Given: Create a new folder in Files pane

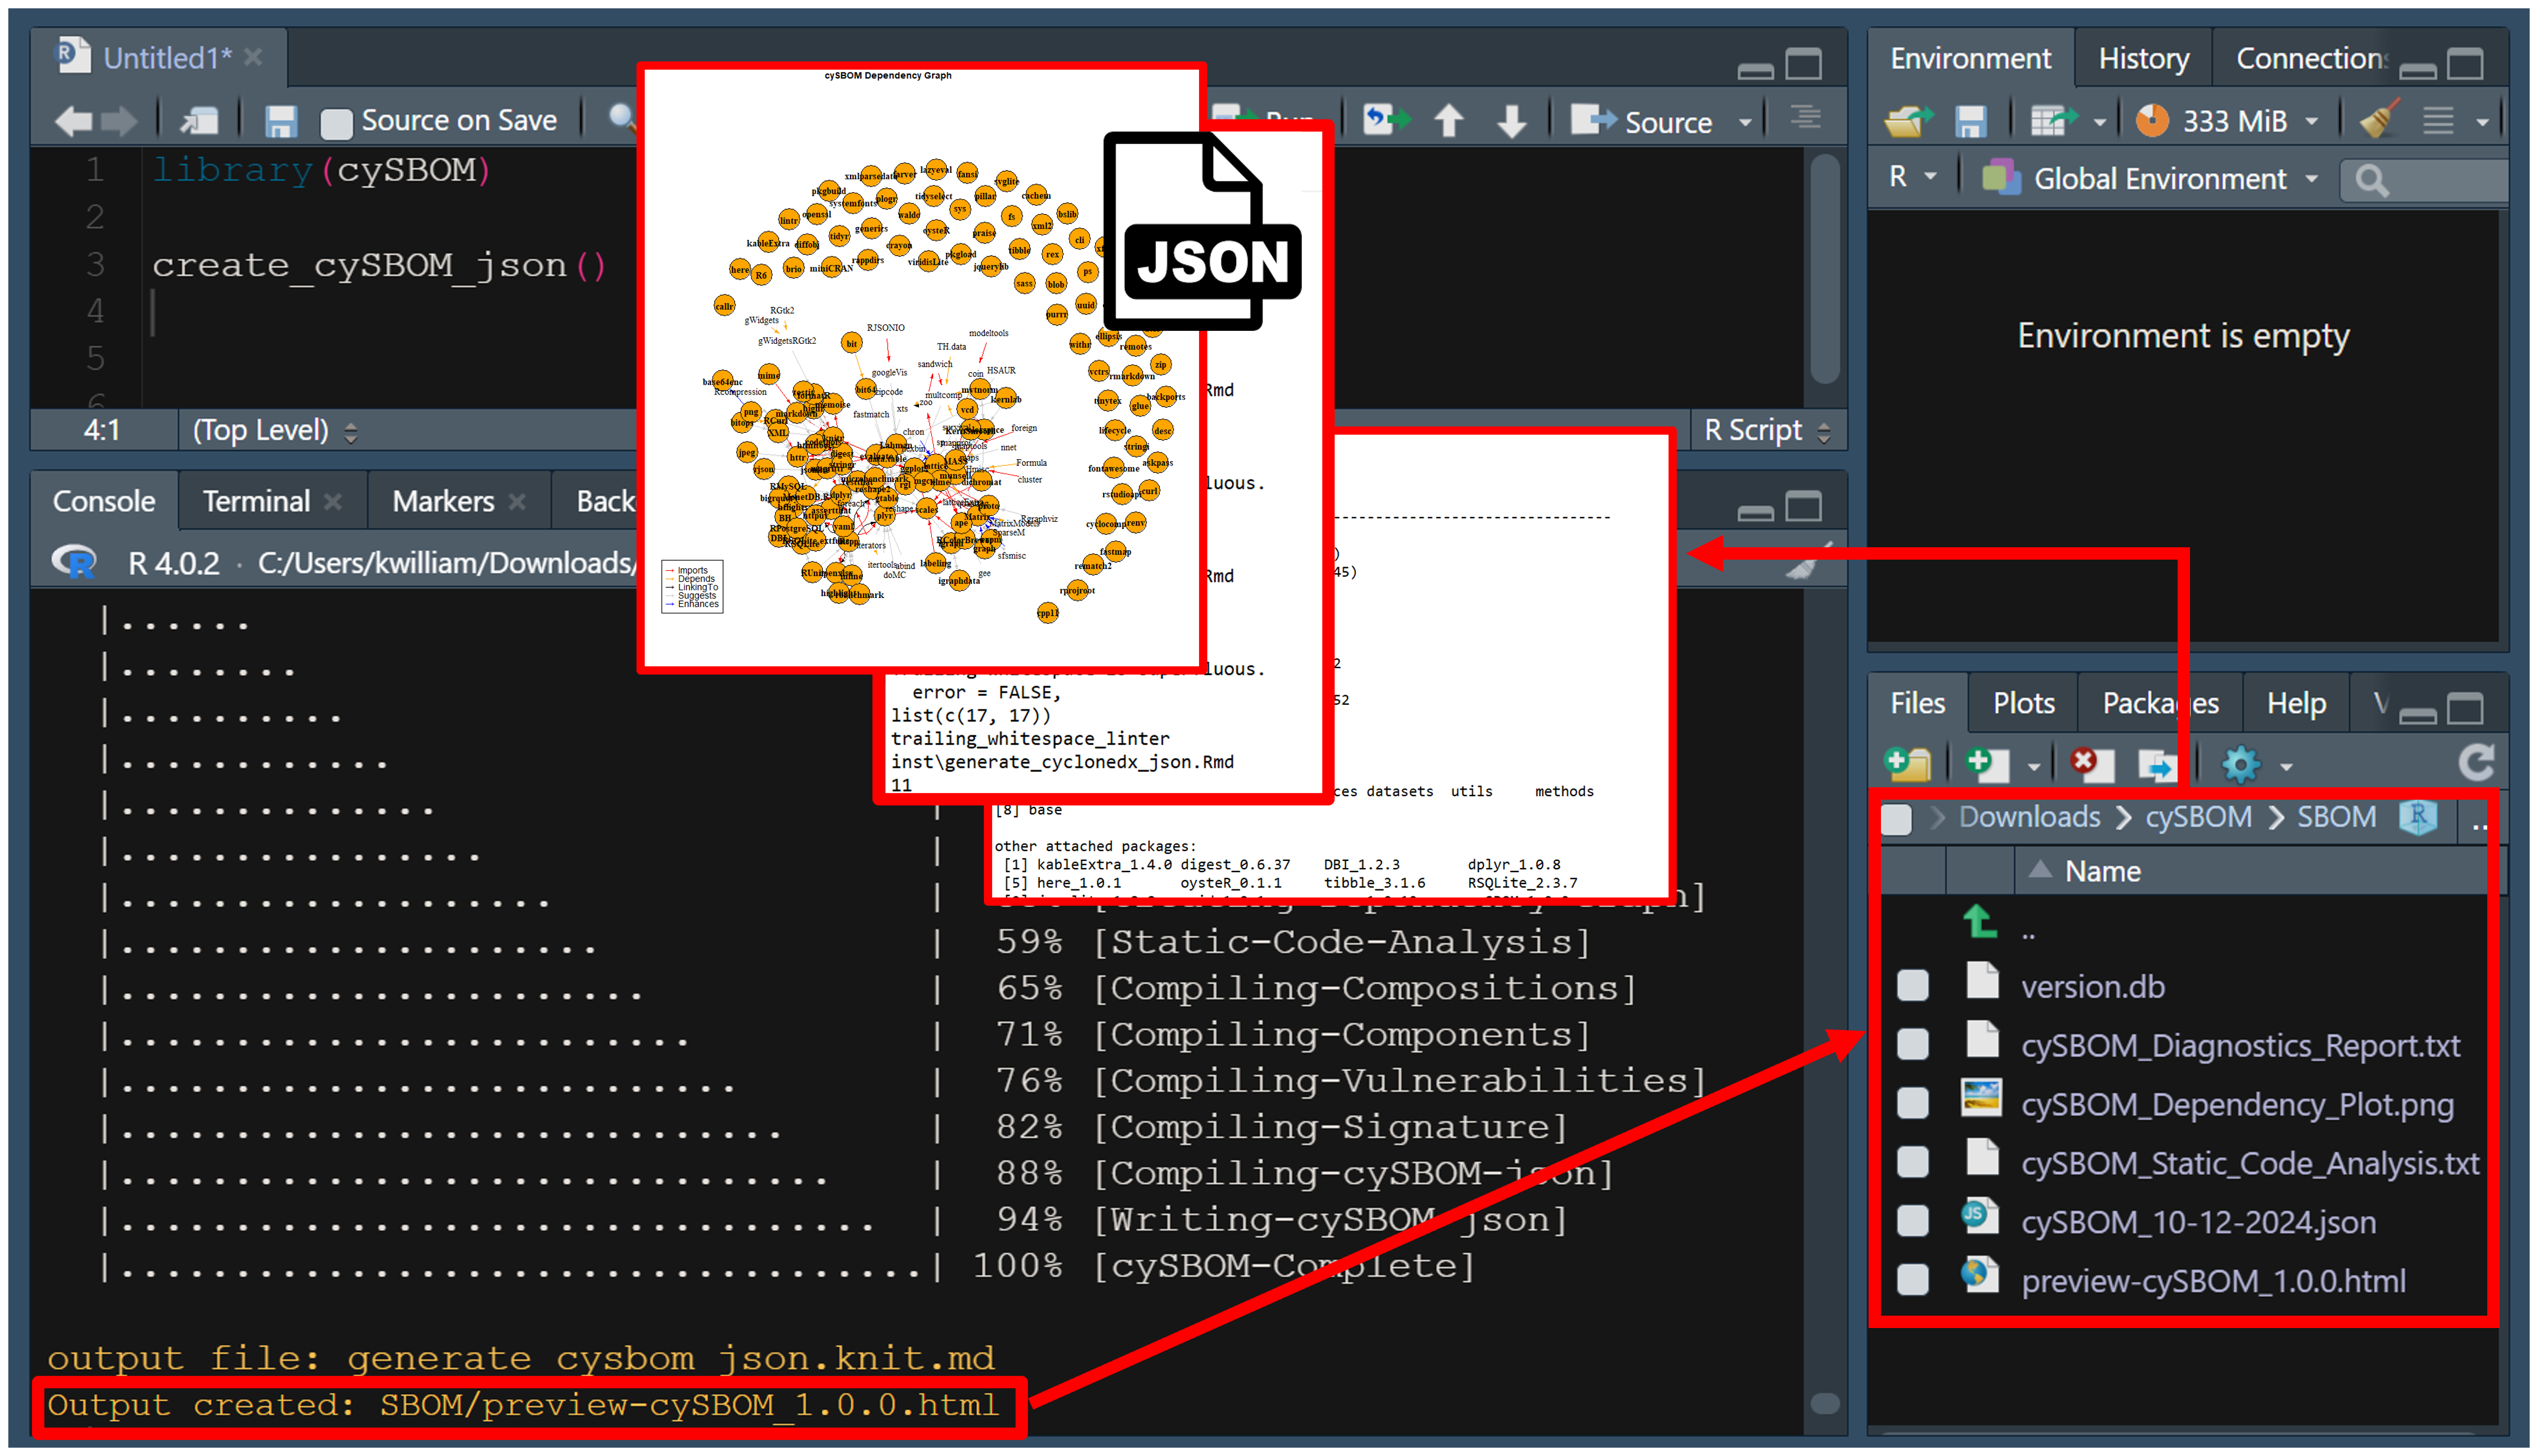Looking at the screenshot, I should tap(1907, 764).
